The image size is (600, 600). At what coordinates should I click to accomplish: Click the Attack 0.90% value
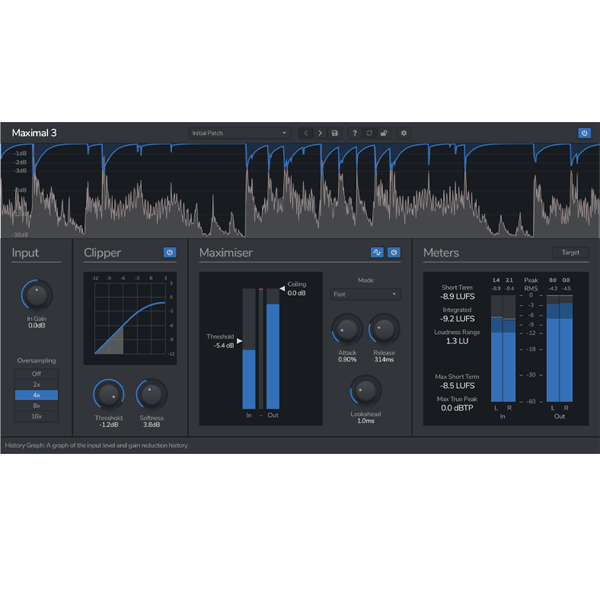347,360
